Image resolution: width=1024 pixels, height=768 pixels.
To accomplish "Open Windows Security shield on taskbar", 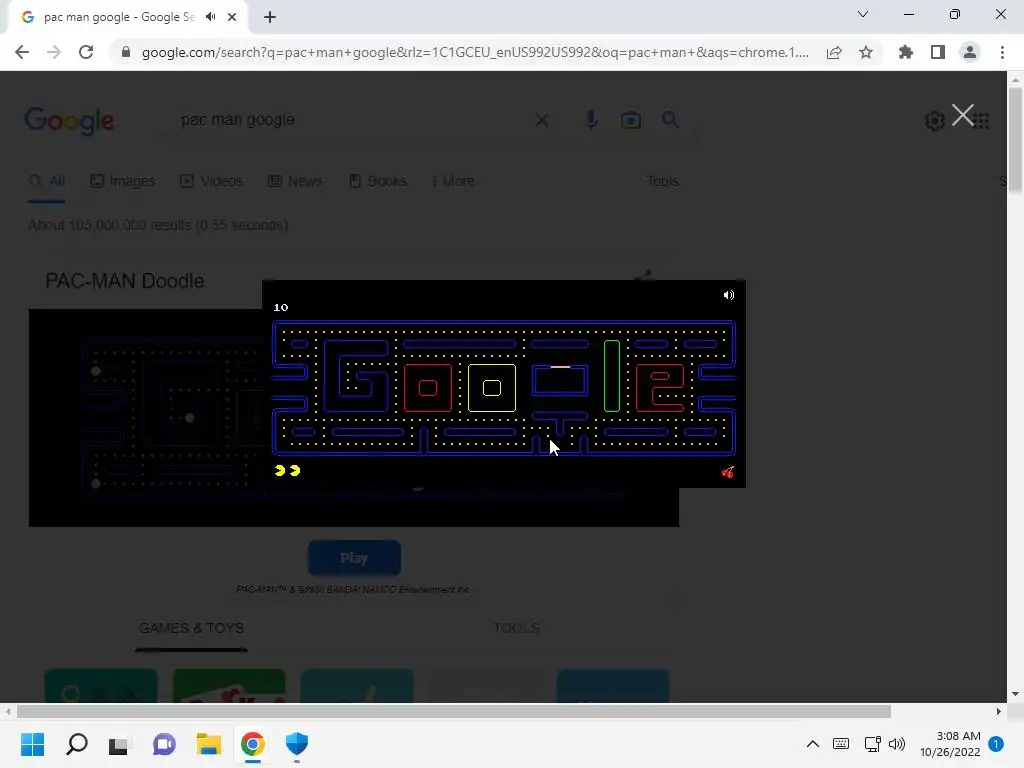I will pos(296,744).
